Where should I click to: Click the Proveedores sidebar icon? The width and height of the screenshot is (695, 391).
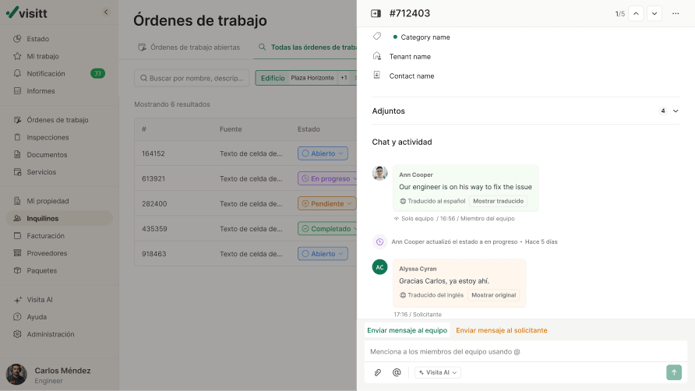(x=17, y=253)
